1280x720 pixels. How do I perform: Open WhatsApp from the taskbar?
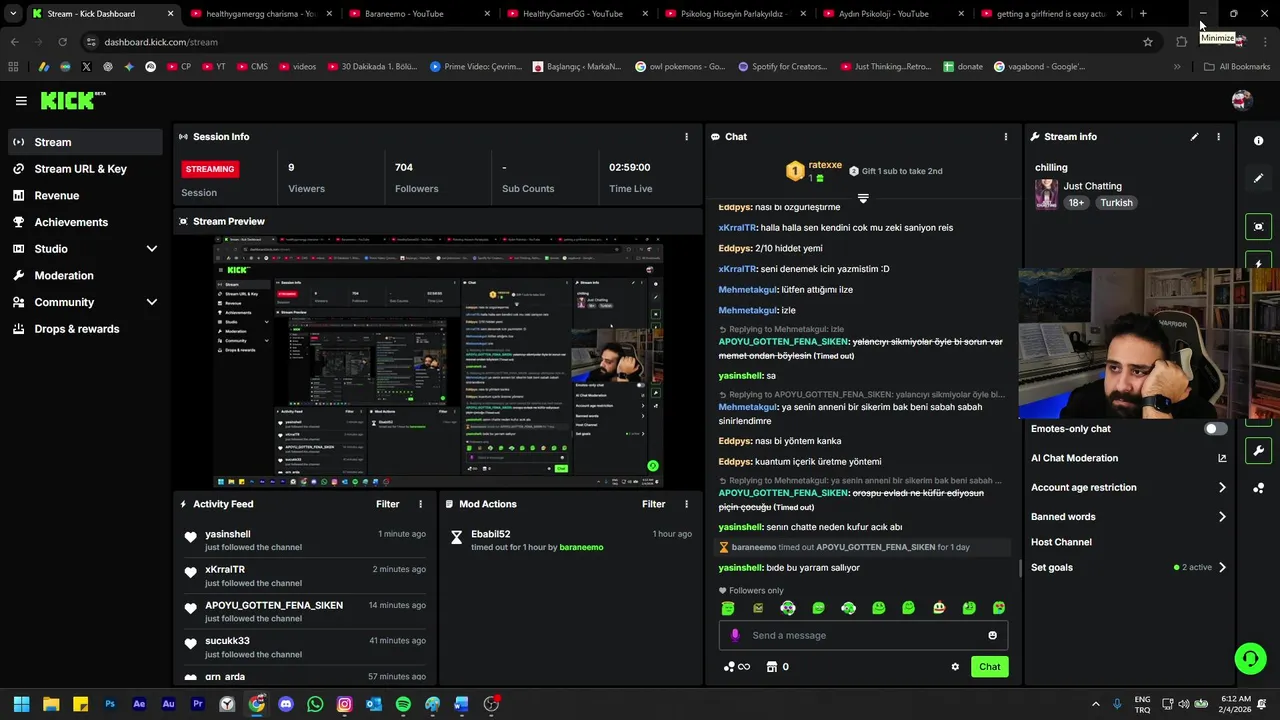pos(315,704)
